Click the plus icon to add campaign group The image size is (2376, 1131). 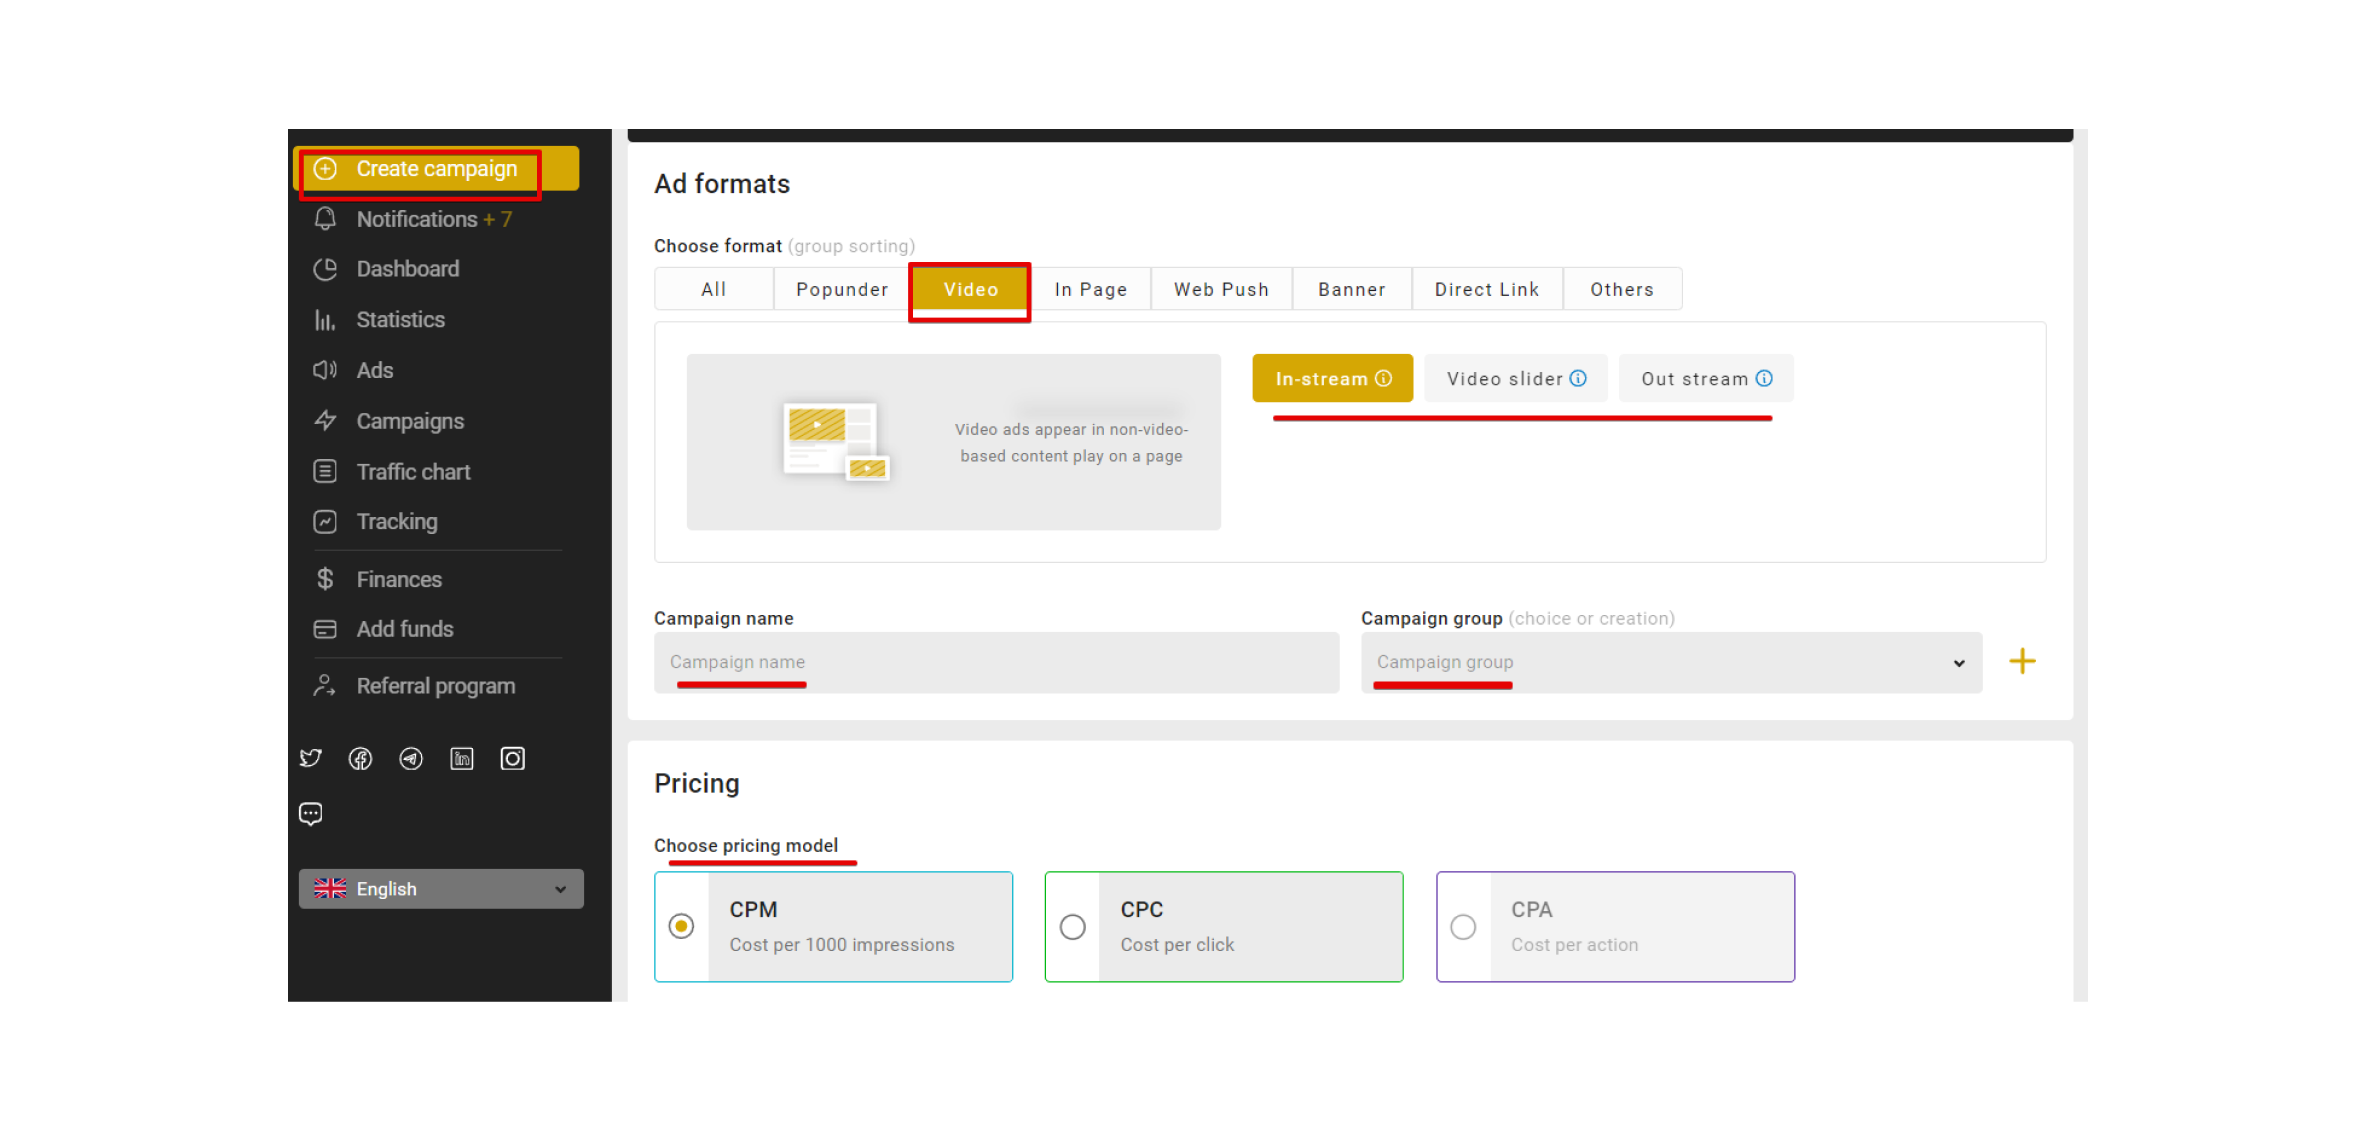2022,661
